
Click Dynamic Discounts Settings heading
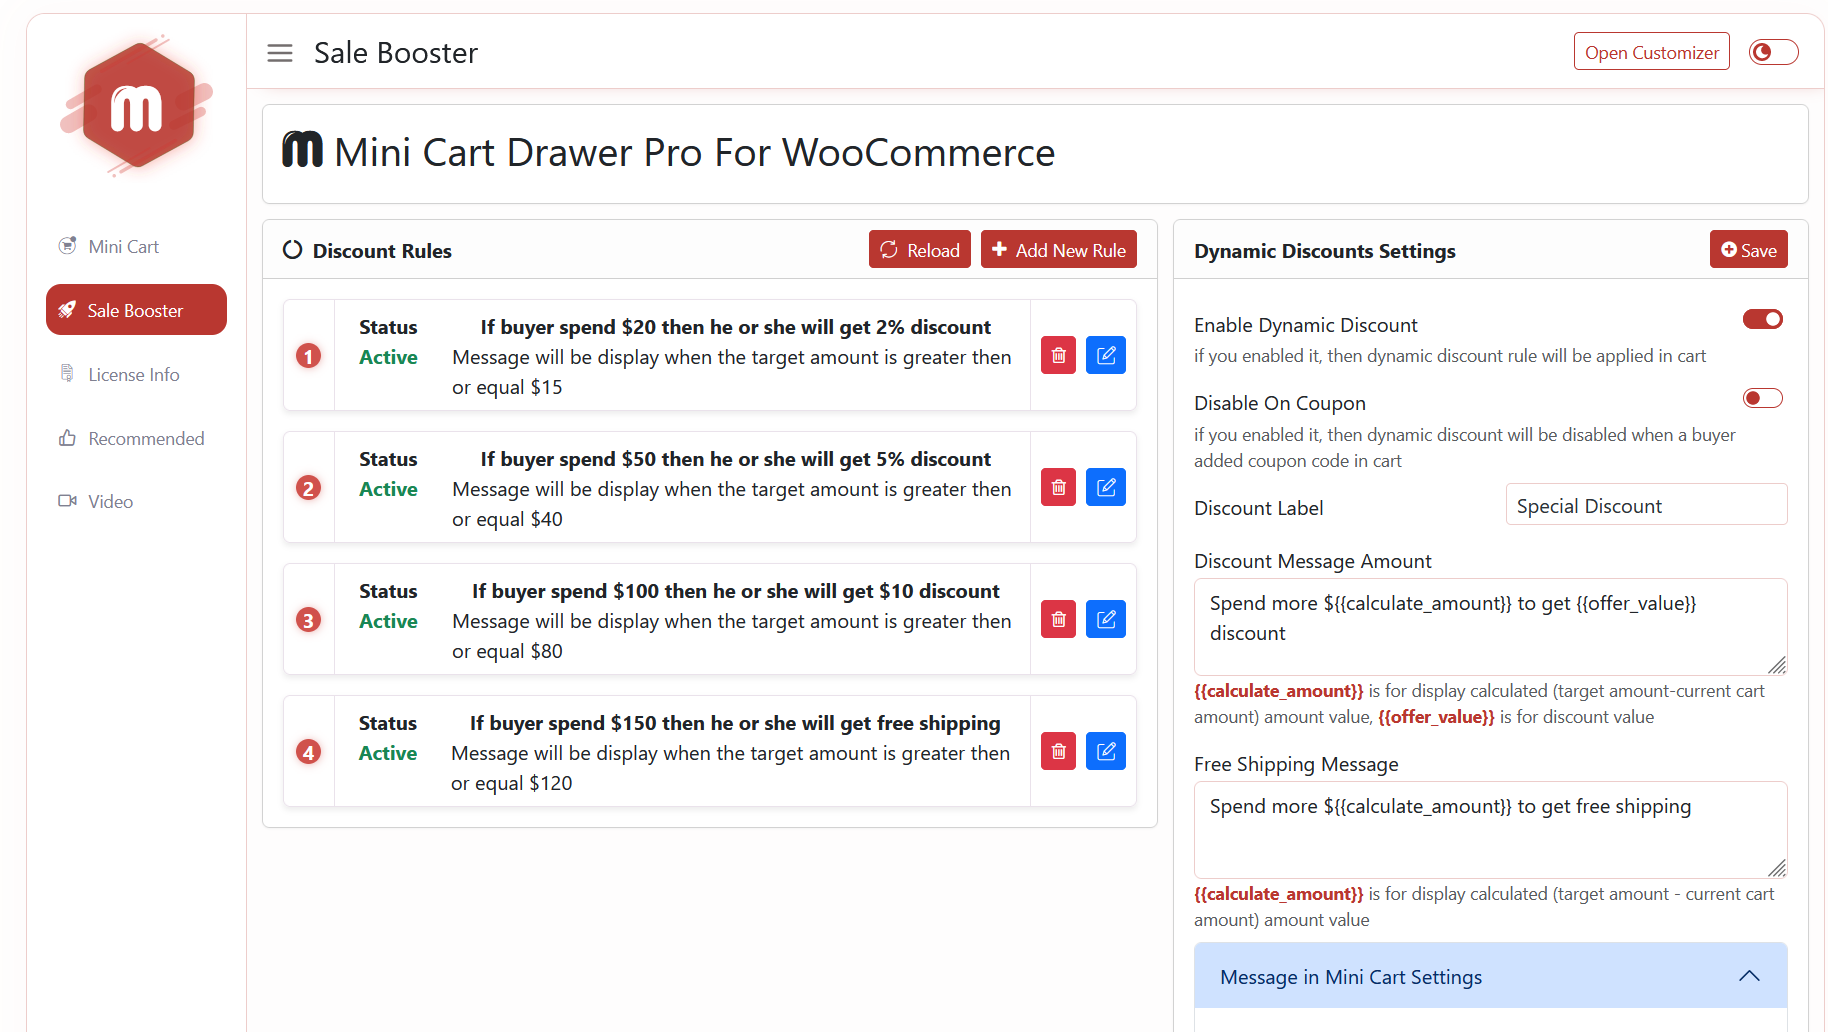pyautogui.click(x=1324, y=251)
